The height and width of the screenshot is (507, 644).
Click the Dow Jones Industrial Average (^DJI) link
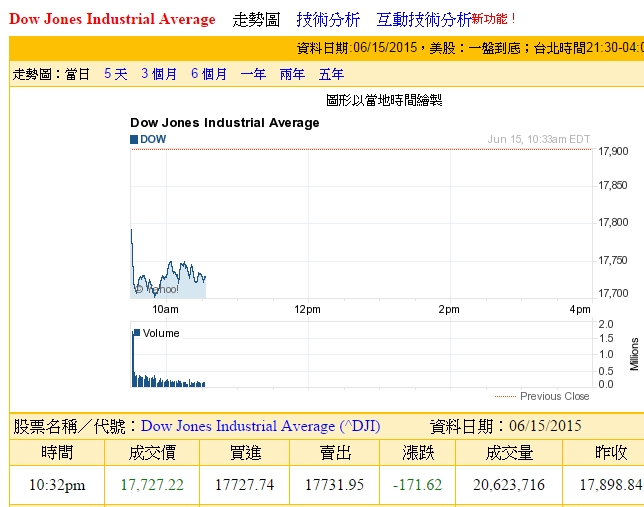[260, 426]
